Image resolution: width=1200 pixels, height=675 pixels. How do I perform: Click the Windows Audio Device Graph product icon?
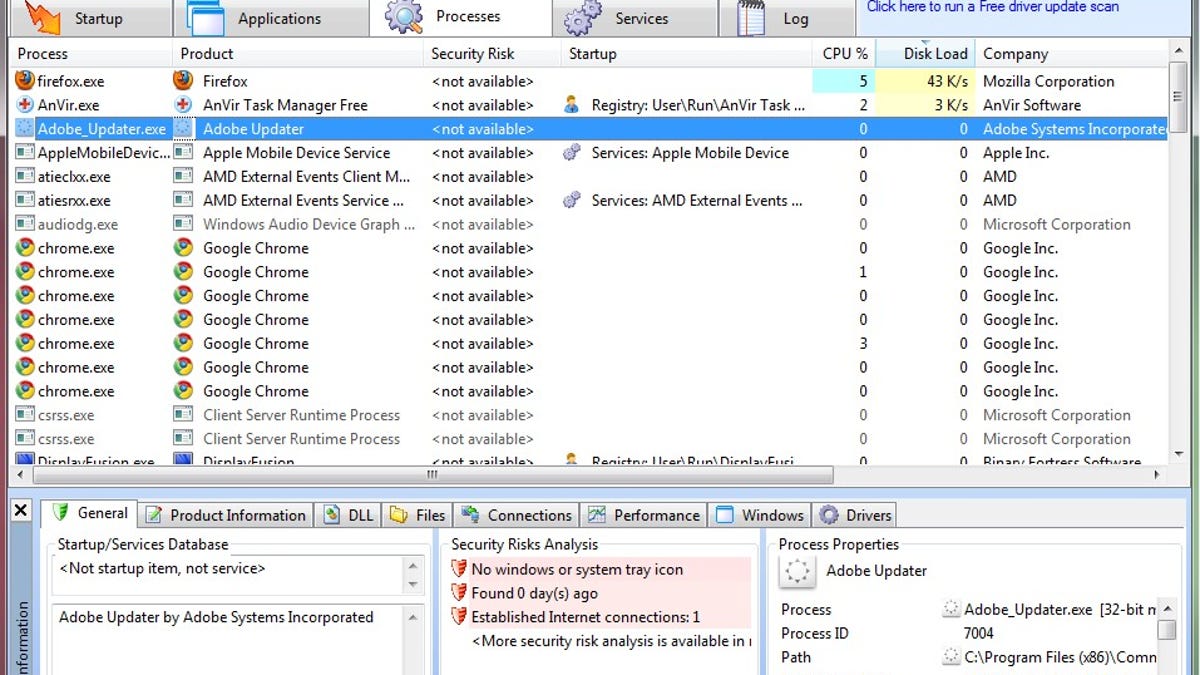[183, 225]
